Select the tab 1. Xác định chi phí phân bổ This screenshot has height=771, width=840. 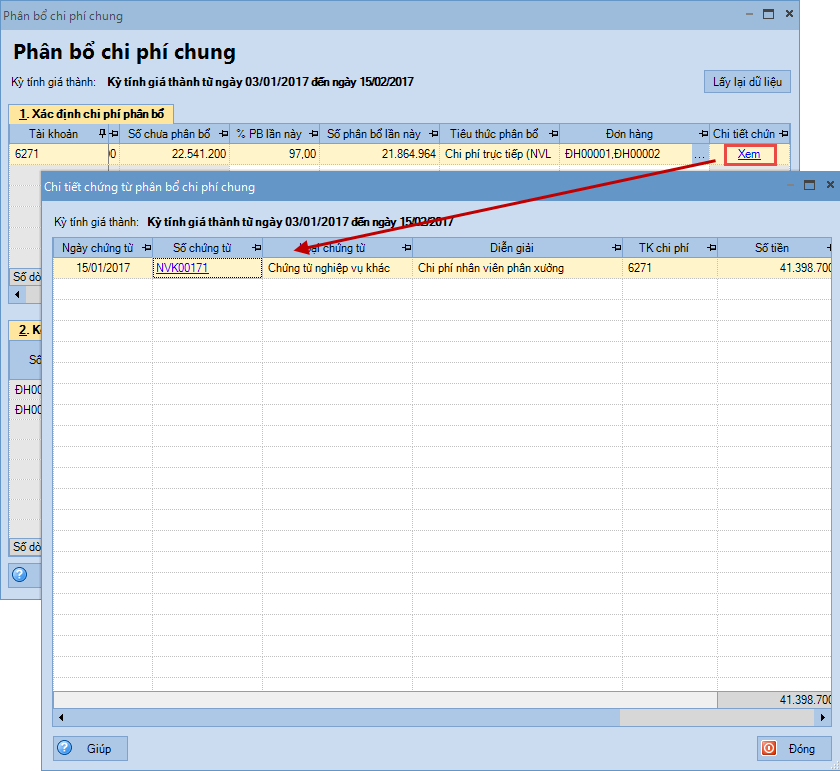point(90,113)
